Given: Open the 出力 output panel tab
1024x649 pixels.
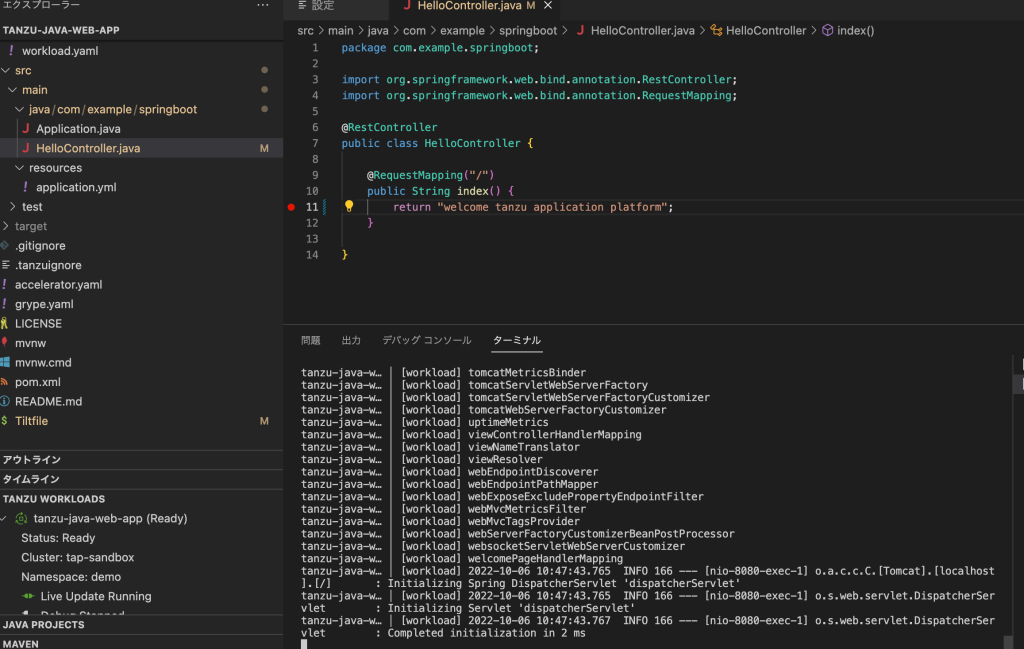Looking at the screenshot, I should [351, 341].
